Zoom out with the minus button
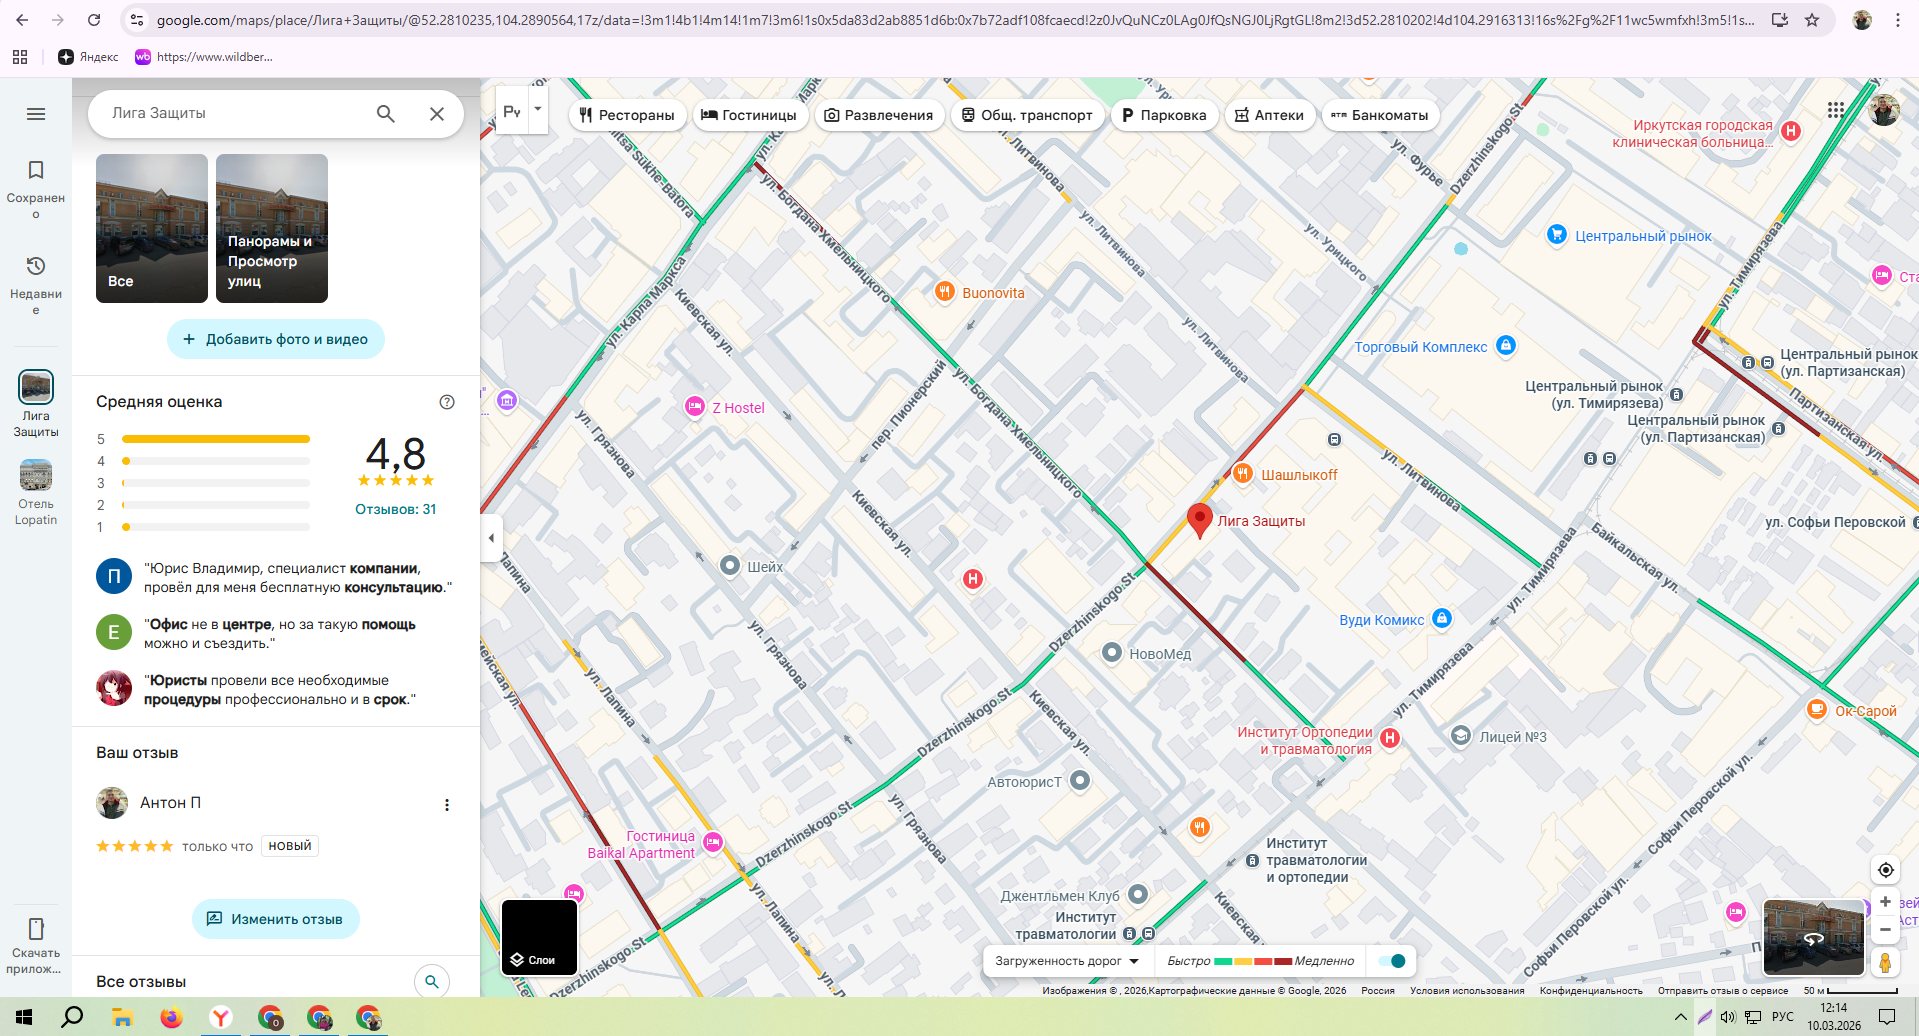1919x1036 pixels. (x=1885, y=930)
